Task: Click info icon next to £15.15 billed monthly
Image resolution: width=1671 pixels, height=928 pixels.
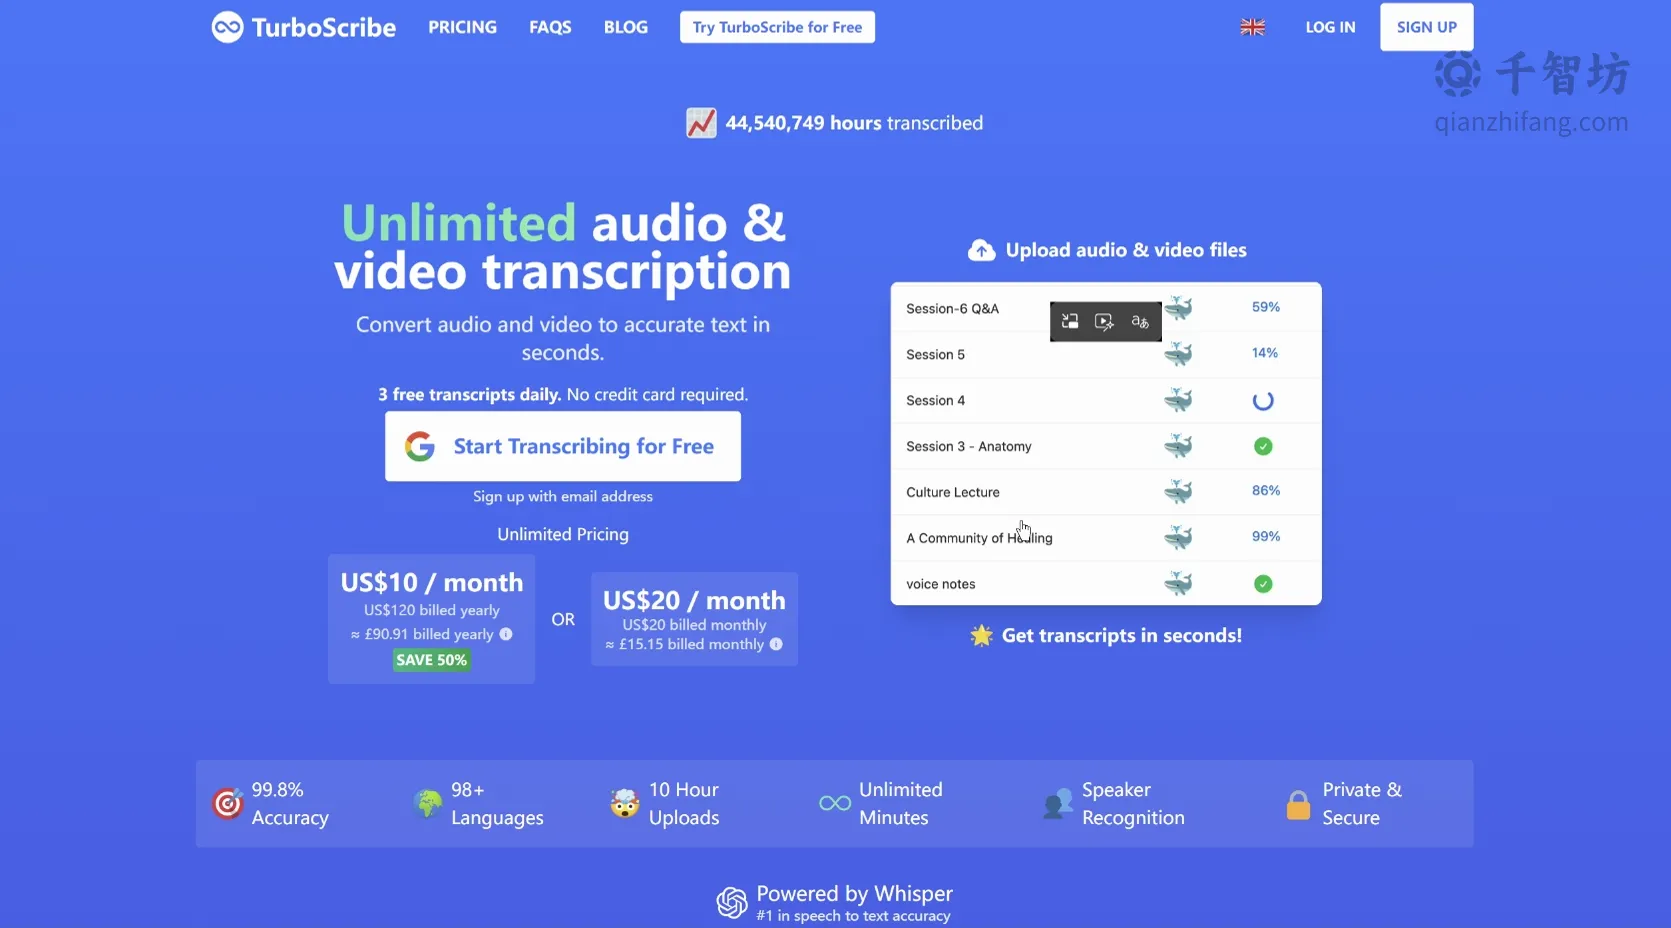Action: (x=776, y=644)
